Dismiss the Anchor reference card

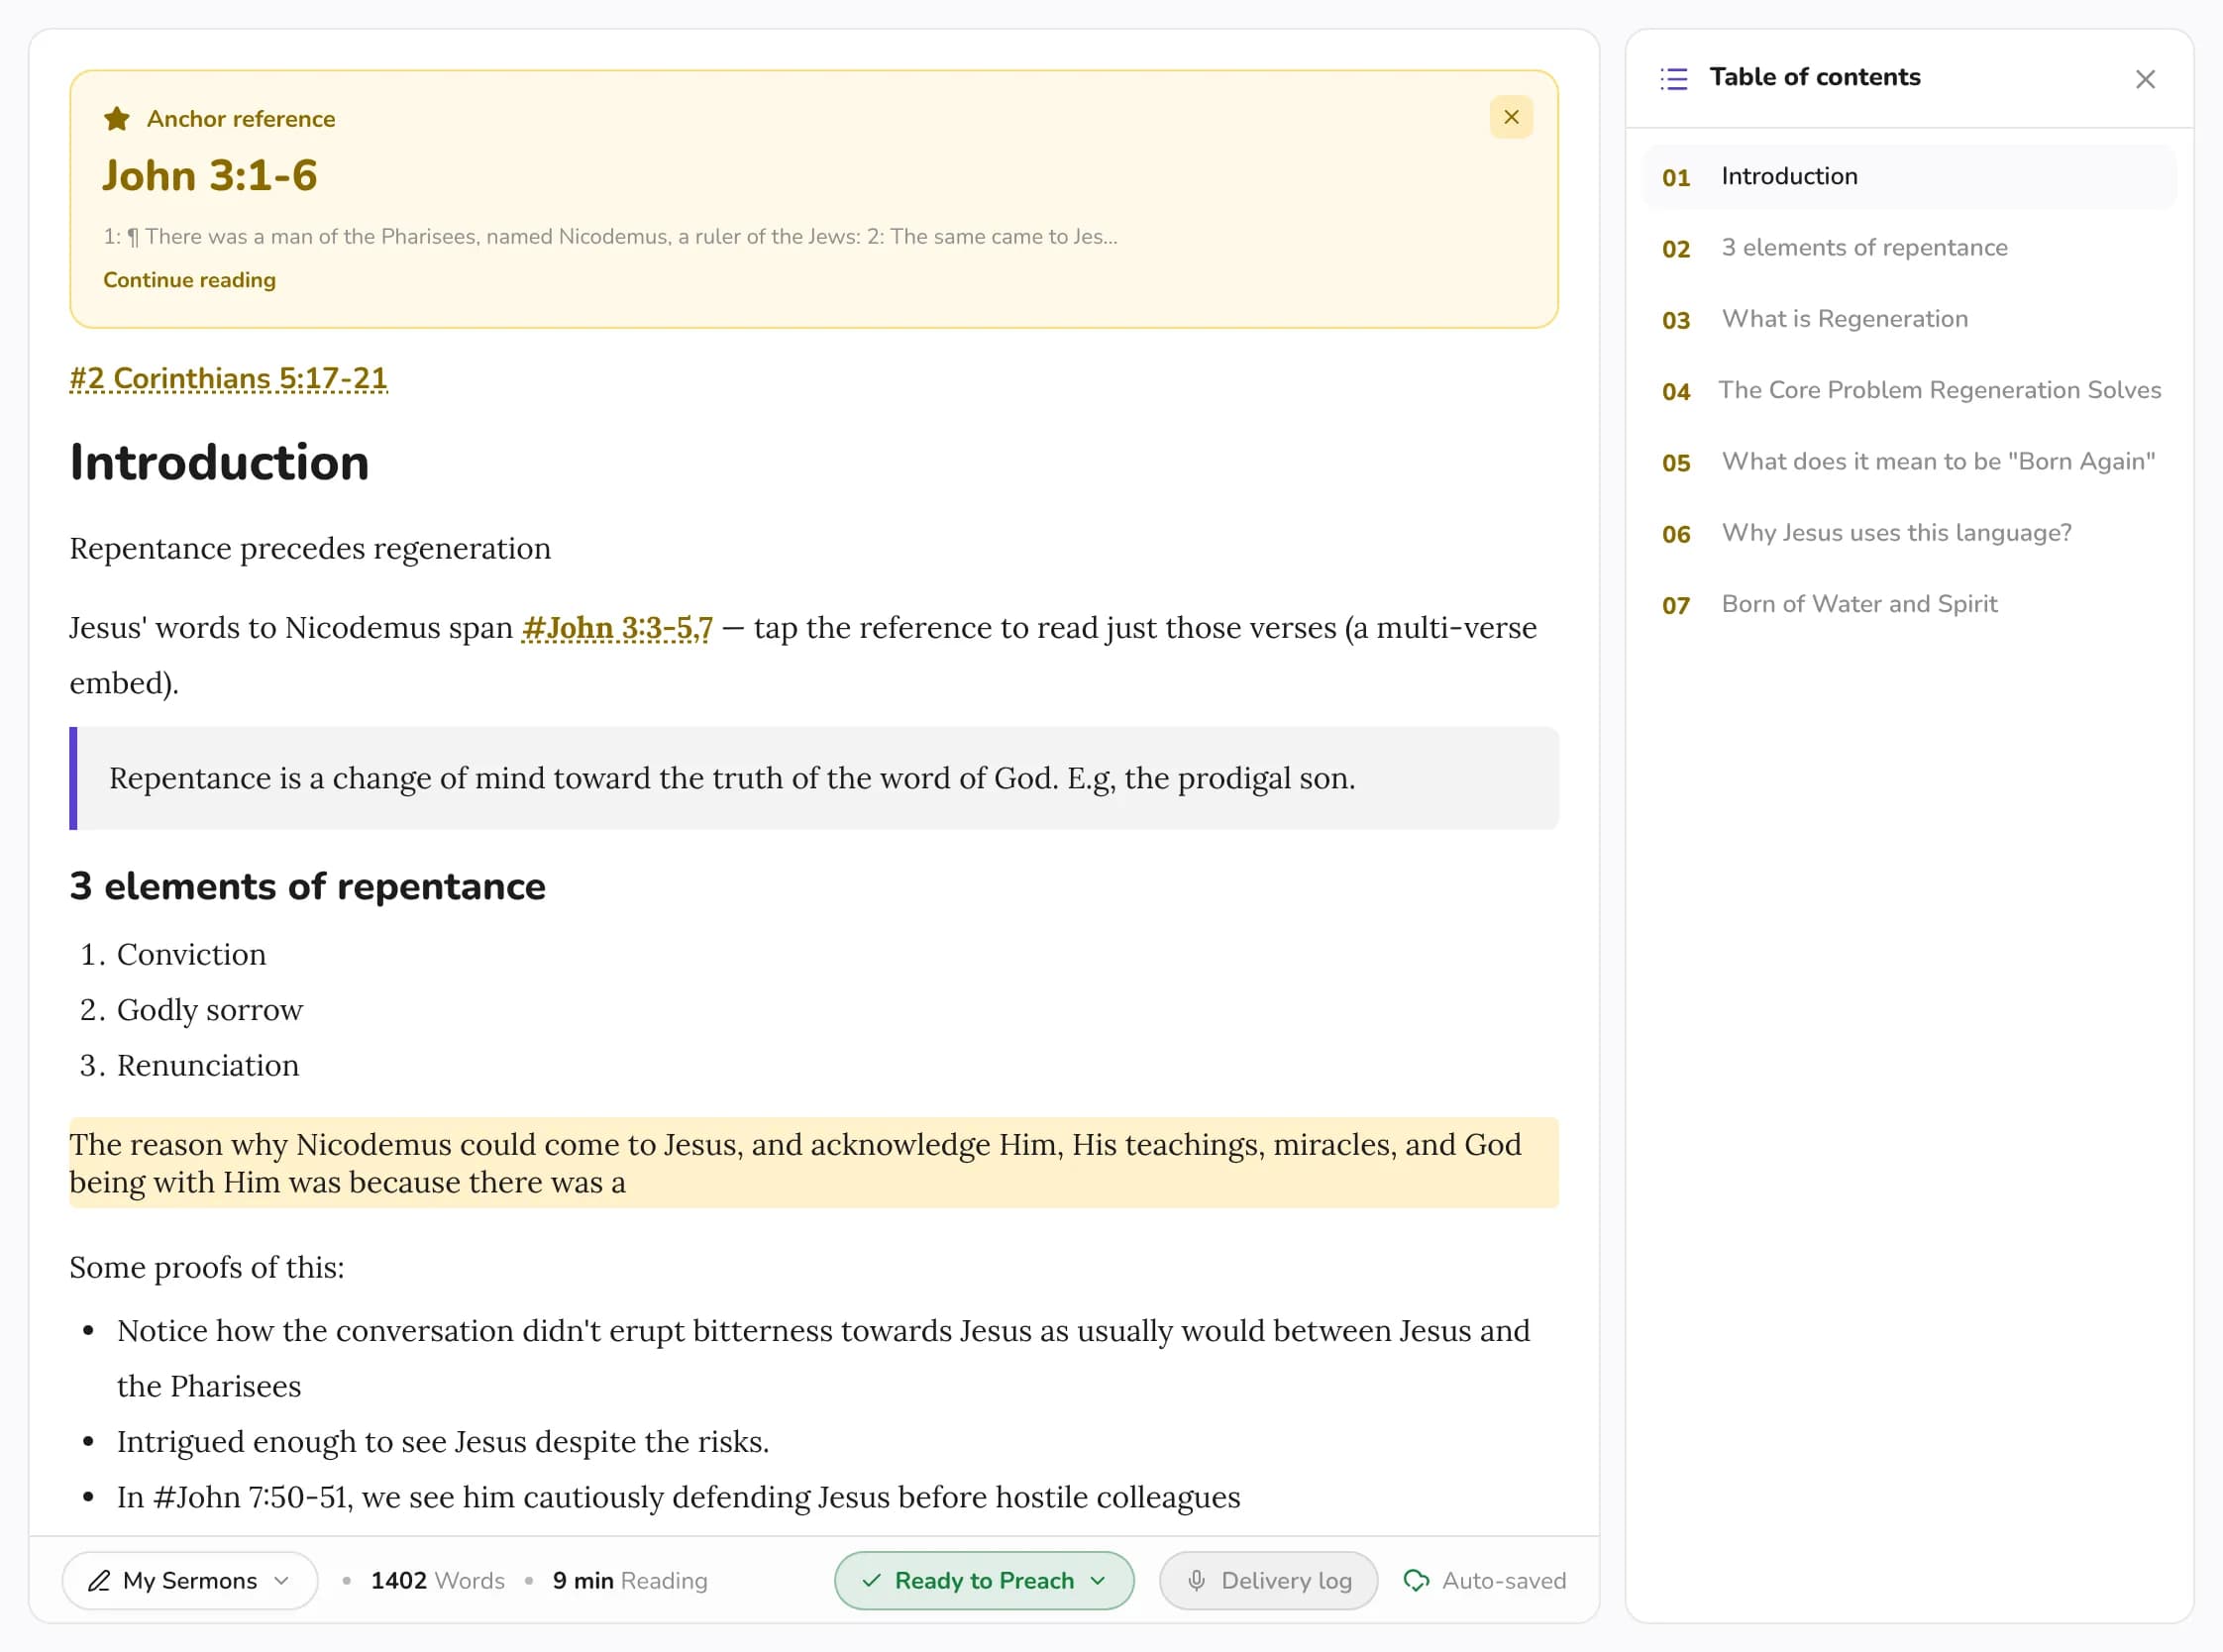point(1510,117)
